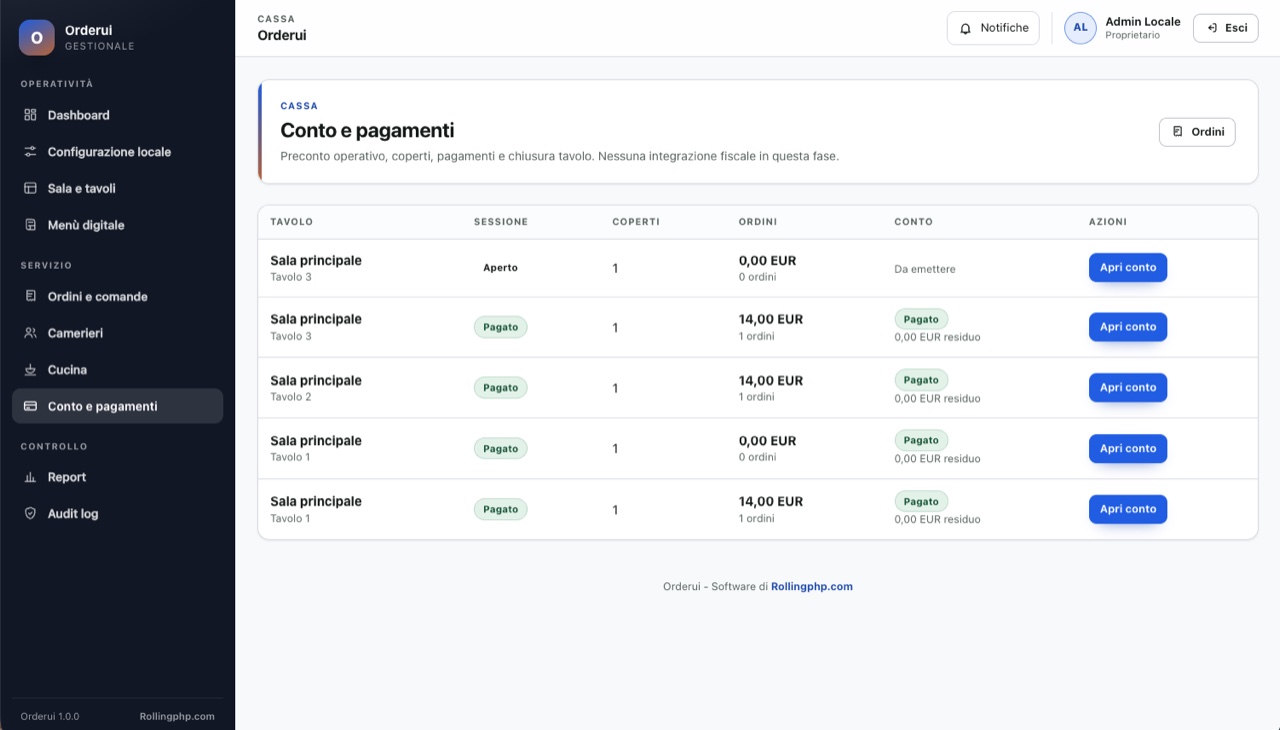Click Apri conto for Tavolo 1 with 0 ordini
This screenshot has height=730, width=1280.
pyautogui.click(x=1128, y=449)
